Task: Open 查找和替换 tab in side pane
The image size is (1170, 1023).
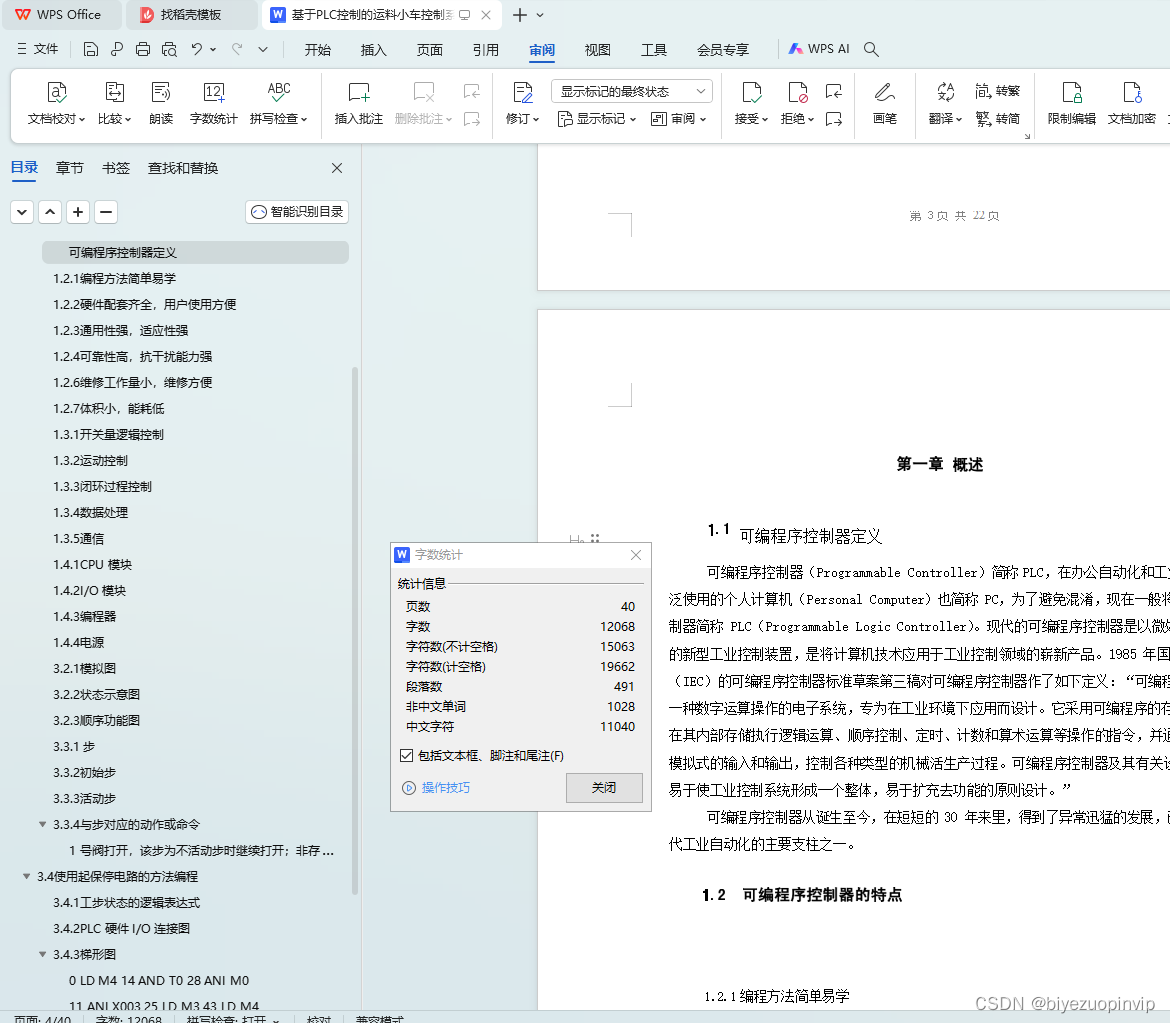Action: pos(183,169)
